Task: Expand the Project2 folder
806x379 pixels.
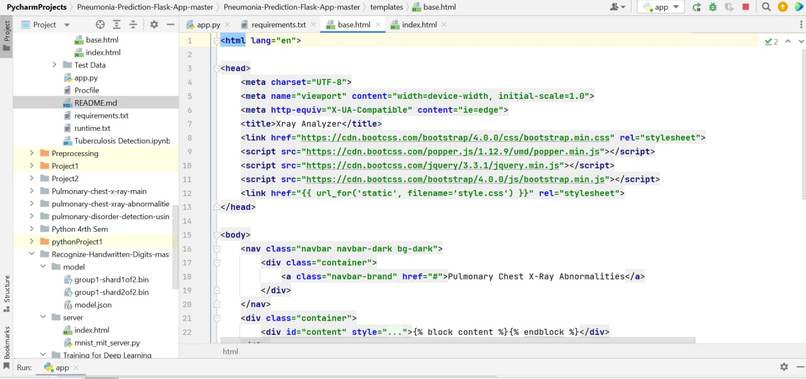Action: 32,178
